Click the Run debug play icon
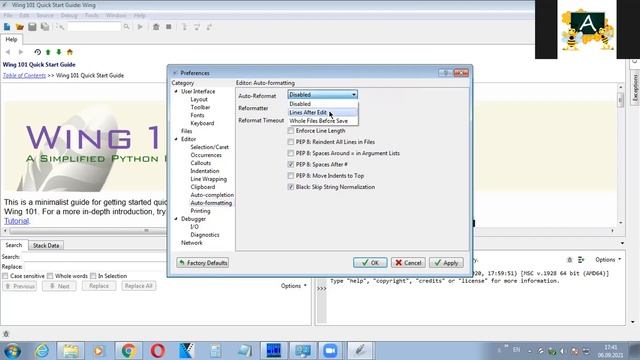This screenshot has width=640, height=360. 140,27
